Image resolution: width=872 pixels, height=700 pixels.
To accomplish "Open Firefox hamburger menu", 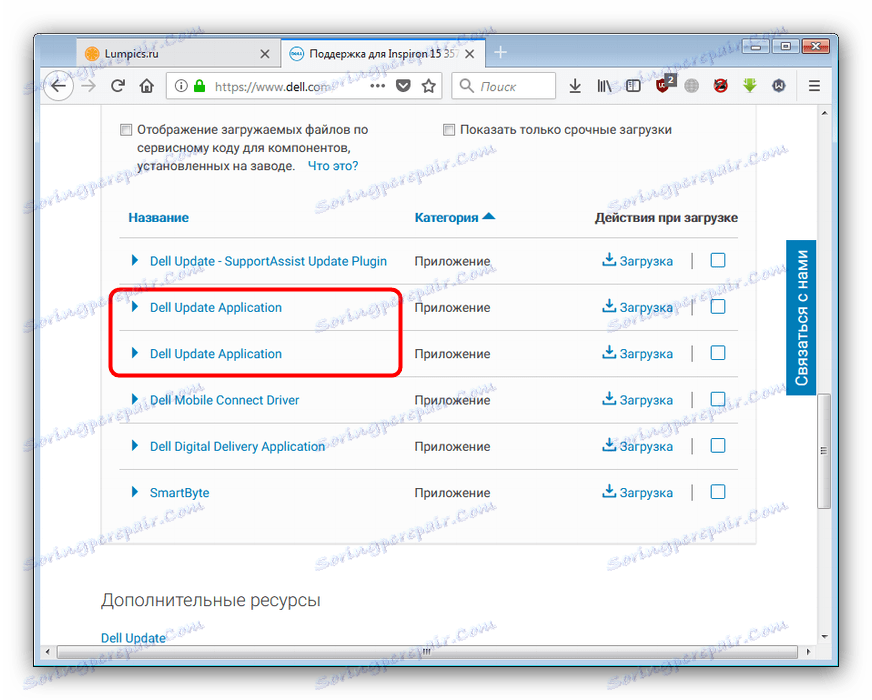I will click(814, 86).
